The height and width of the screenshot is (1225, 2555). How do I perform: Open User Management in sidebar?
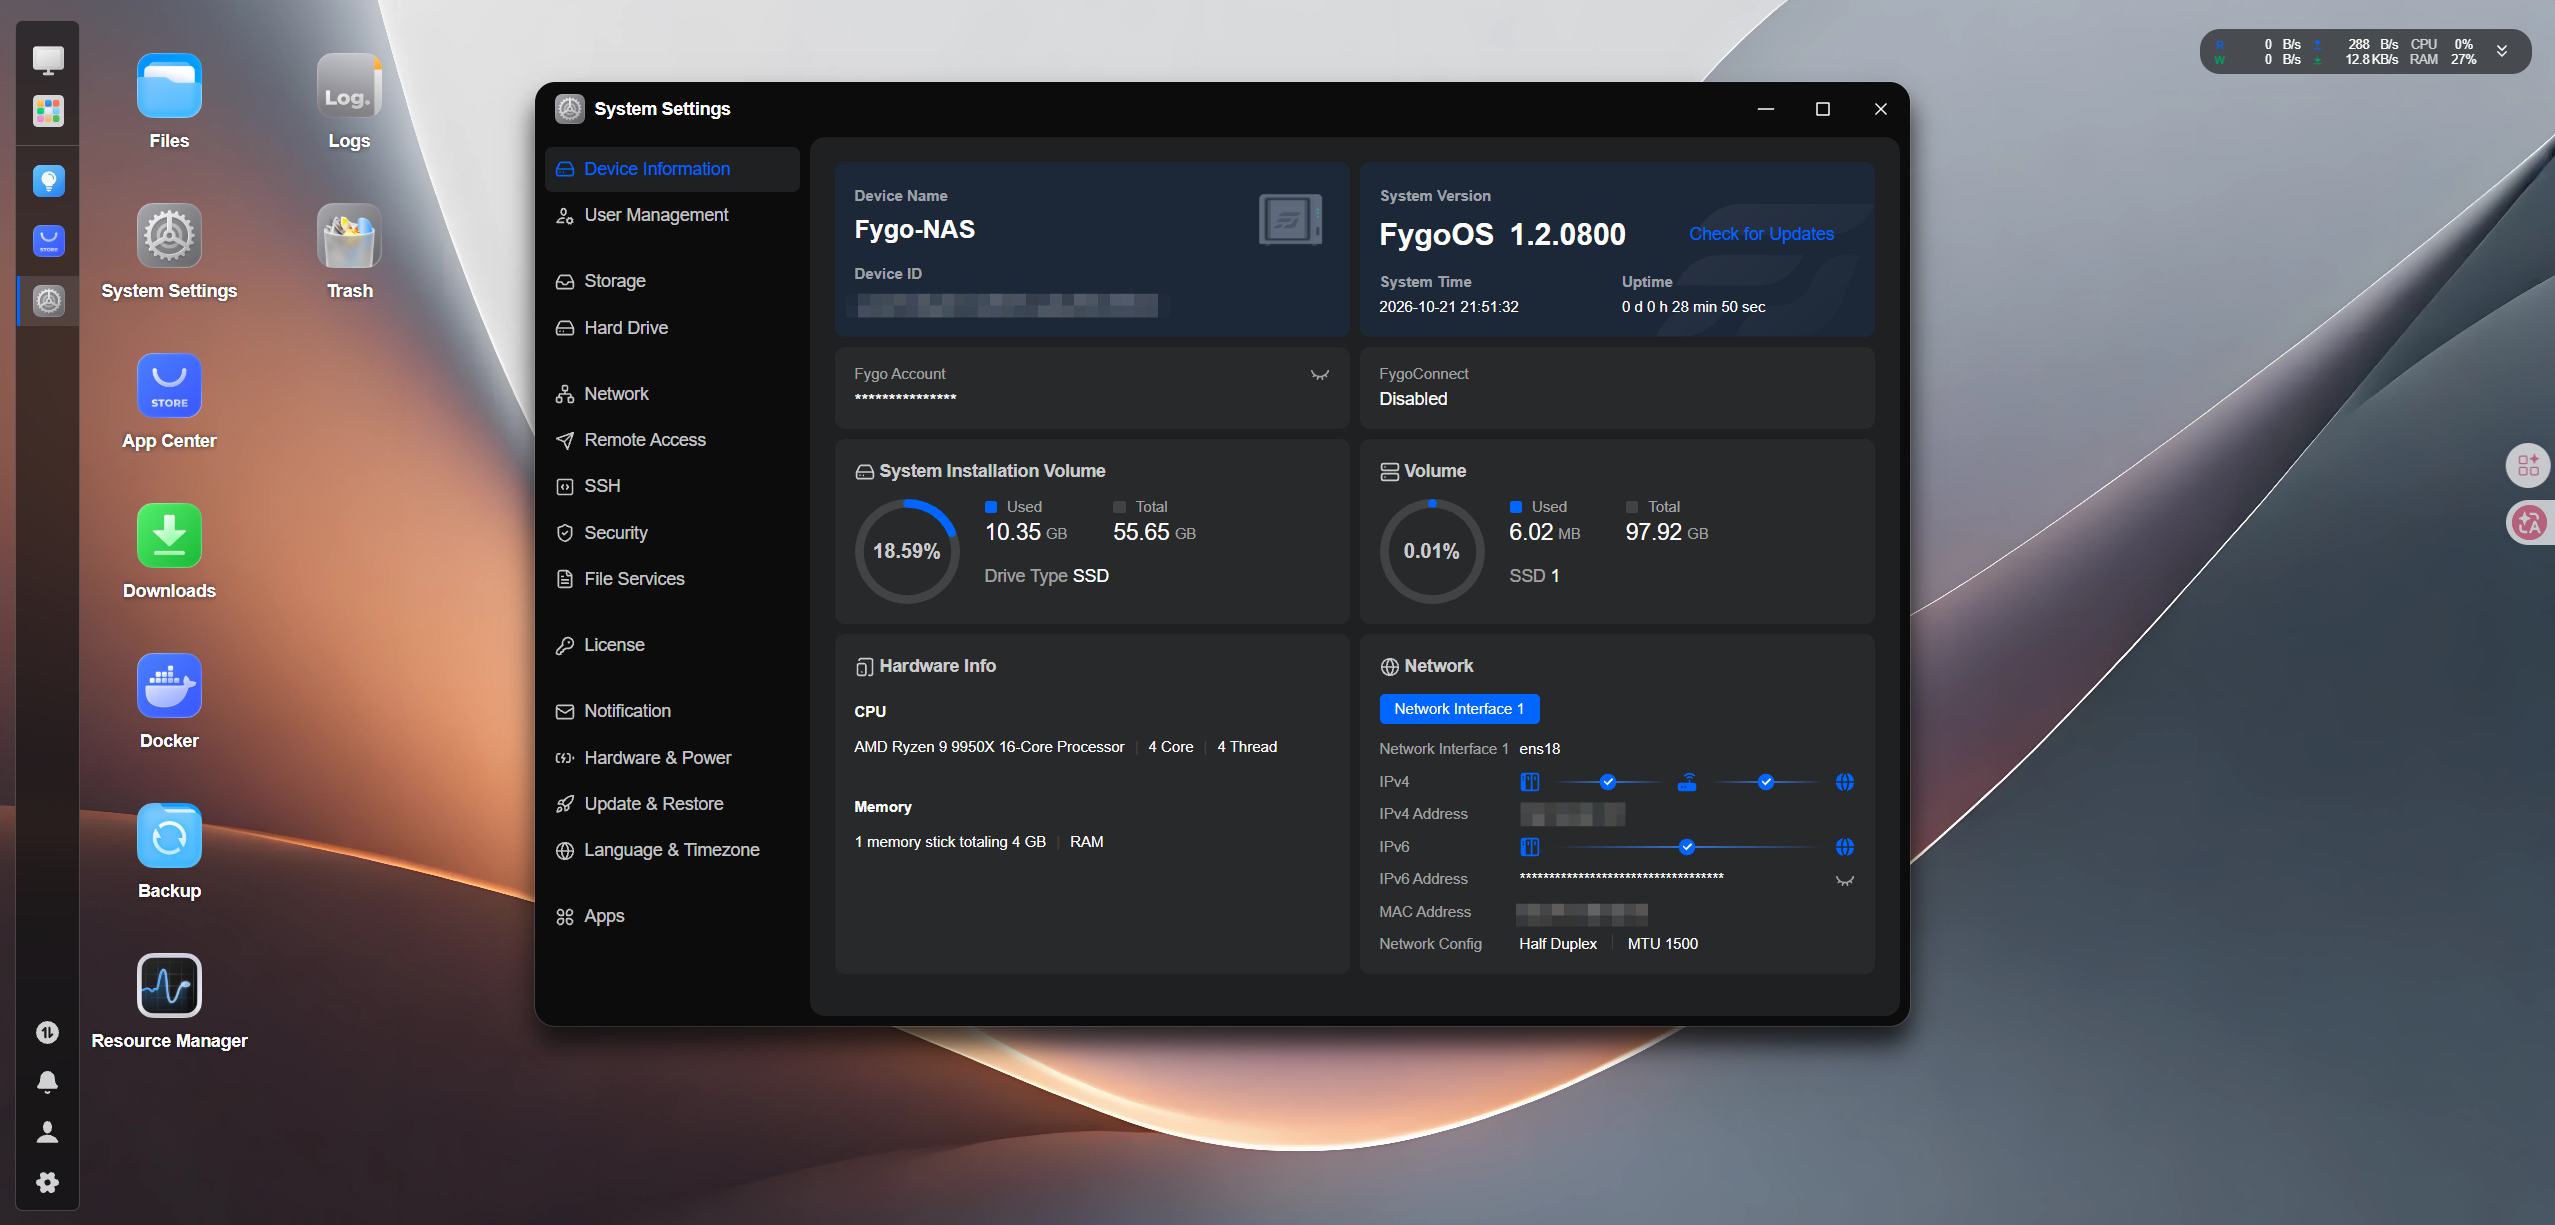click(x=672, y=215)
